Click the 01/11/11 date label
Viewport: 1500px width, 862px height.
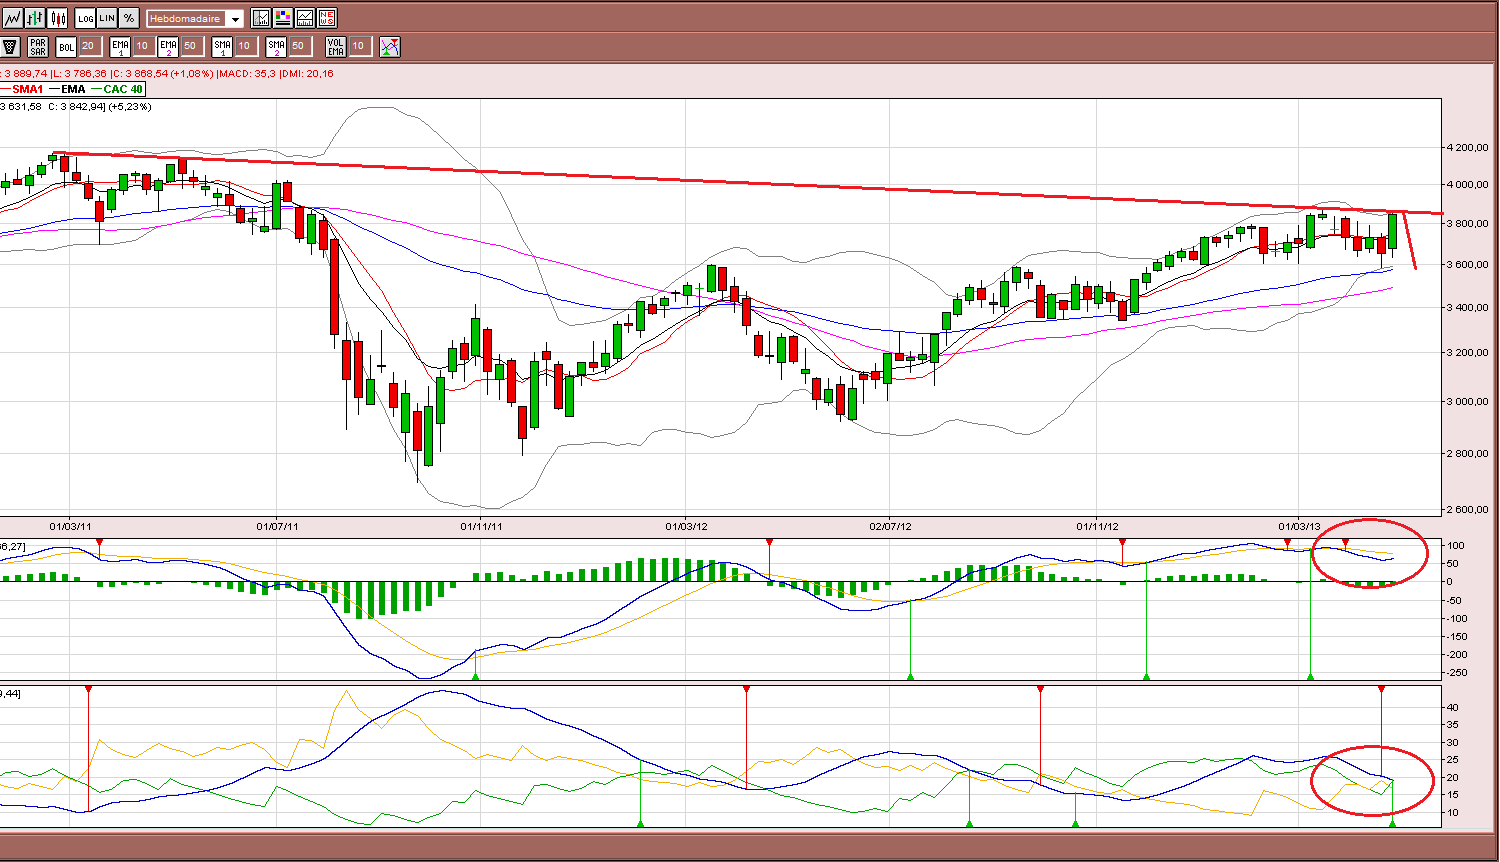point(481,526)
